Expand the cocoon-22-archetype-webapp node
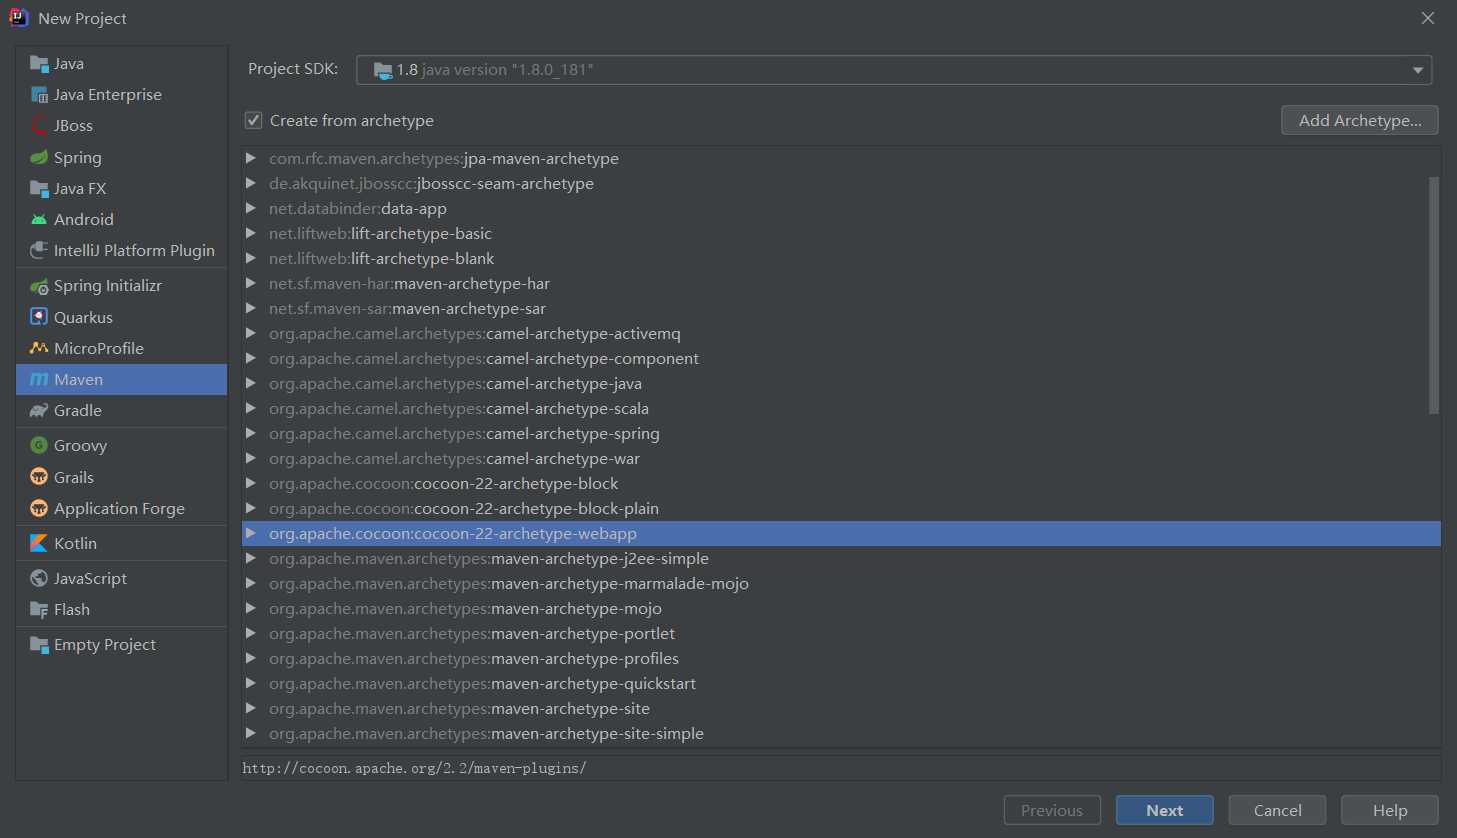Screen dimensions: 1457x838 251,533
